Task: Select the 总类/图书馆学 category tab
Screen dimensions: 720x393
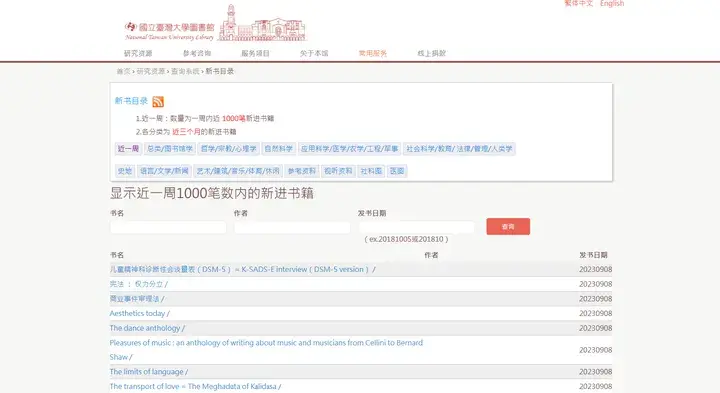Action: (x=169, y=149)
